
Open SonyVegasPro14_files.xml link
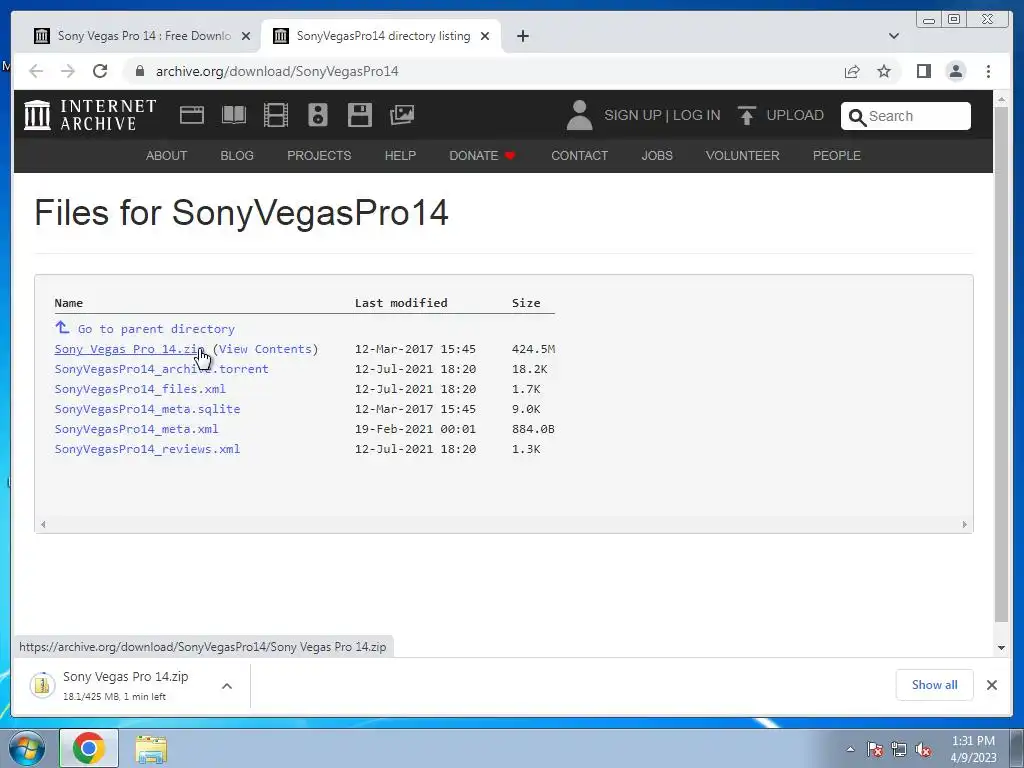tap(140, 389)
